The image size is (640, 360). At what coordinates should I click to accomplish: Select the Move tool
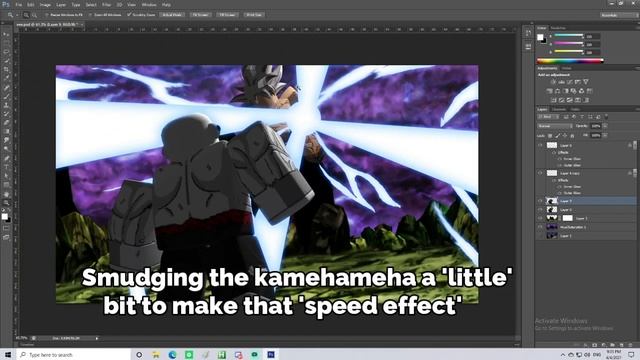[7, 34]
